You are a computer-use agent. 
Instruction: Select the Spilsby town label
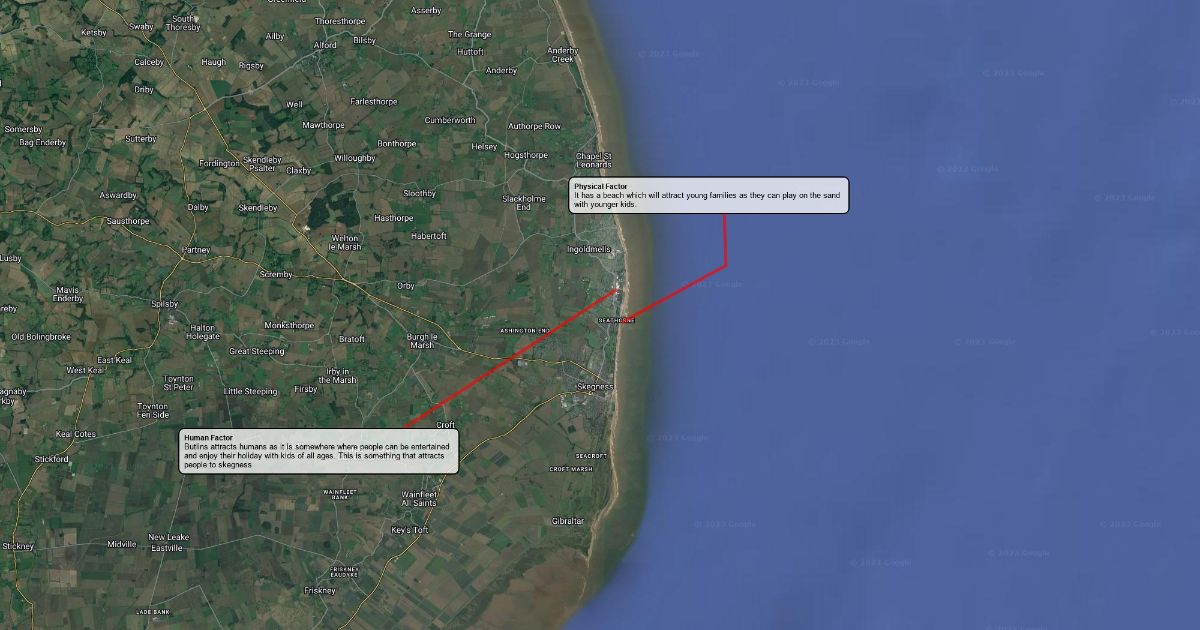[x=164, y=304]
